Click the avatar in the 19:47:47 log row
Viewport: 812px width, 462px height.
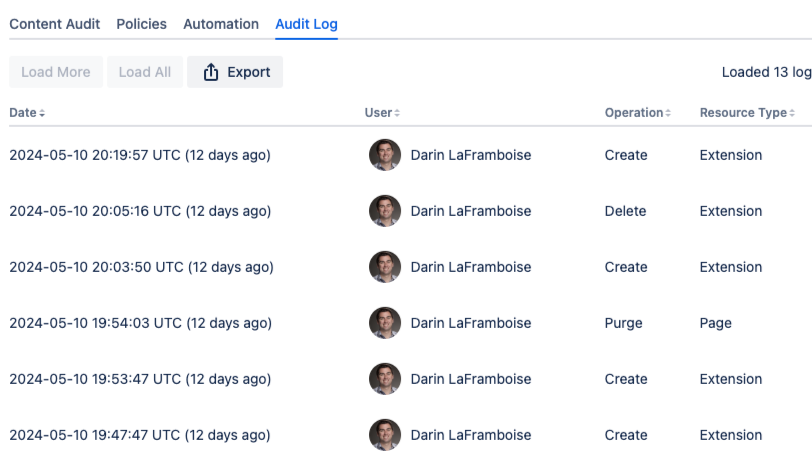(x=385, y=435)
